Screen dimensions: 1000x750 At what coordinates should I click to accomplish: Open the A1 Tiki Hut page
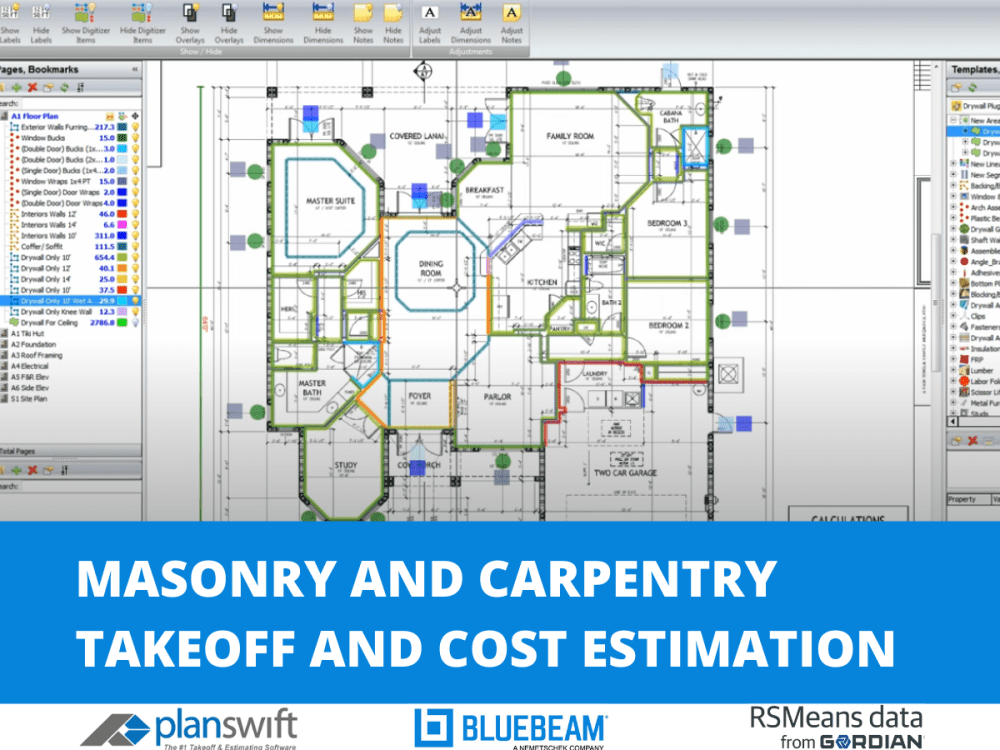click(27, 333)
